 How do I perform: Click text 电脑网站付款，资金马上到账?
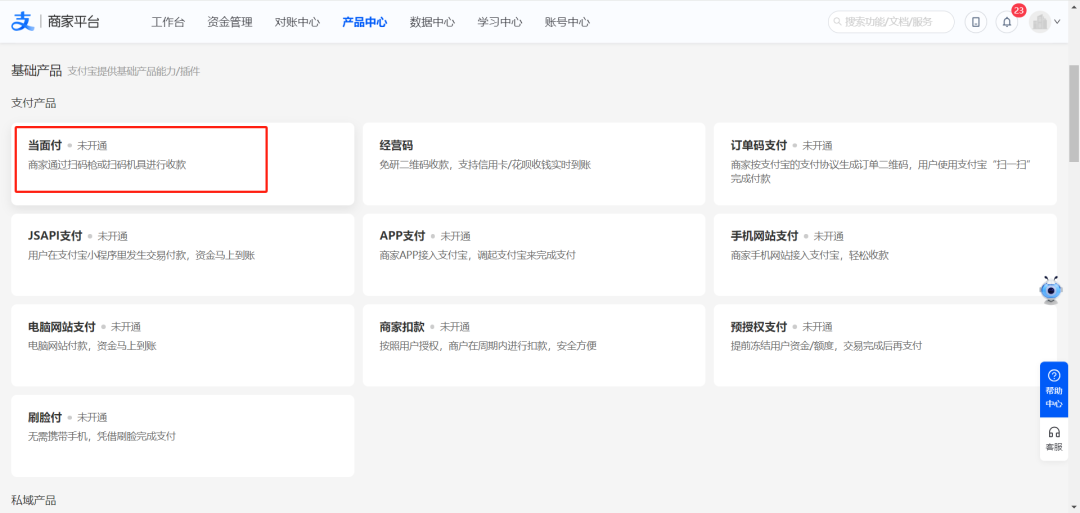pos(92,346)
